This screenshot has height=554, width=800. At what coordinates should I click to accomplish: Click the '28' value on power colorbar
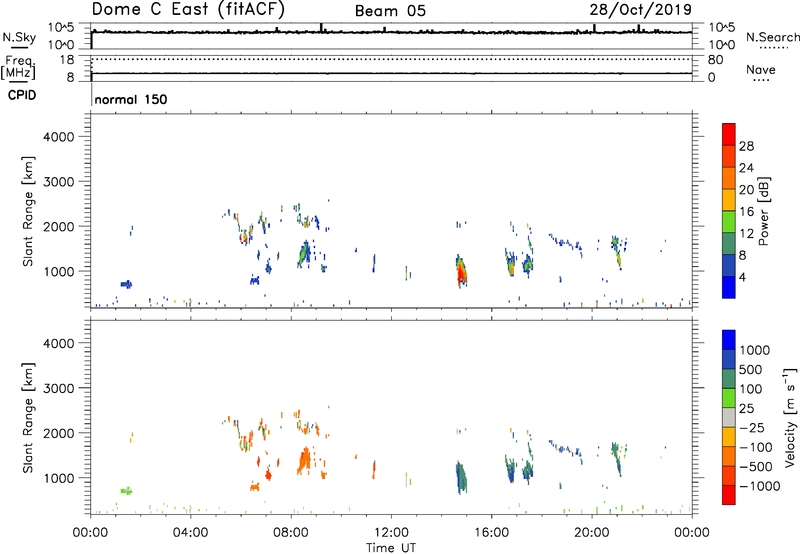coord(746,146)
